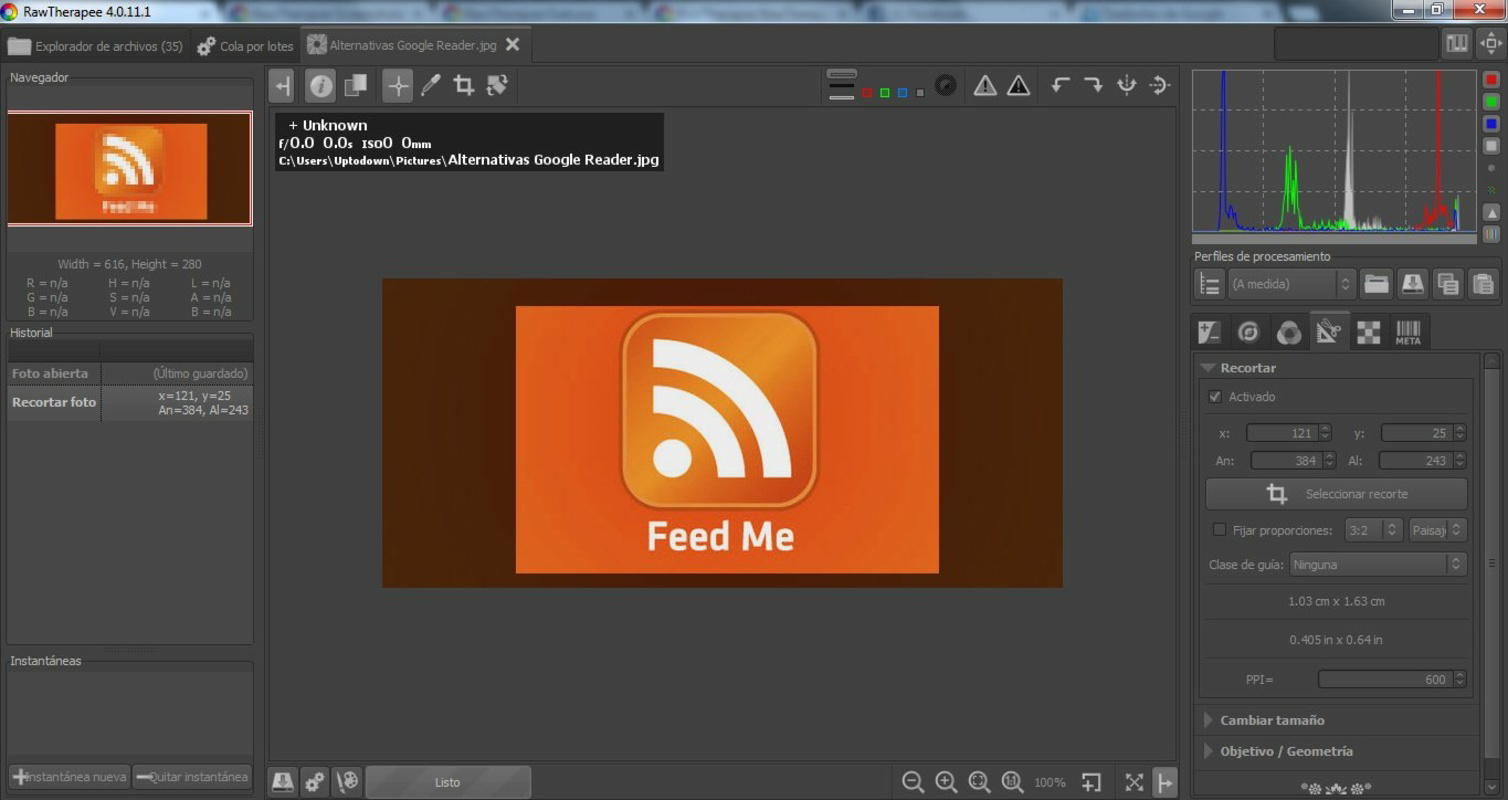Pick white balance with the eyedropper tool
Image resolution: width=1508 pixels, height=800 pixels.
(429, 85)
